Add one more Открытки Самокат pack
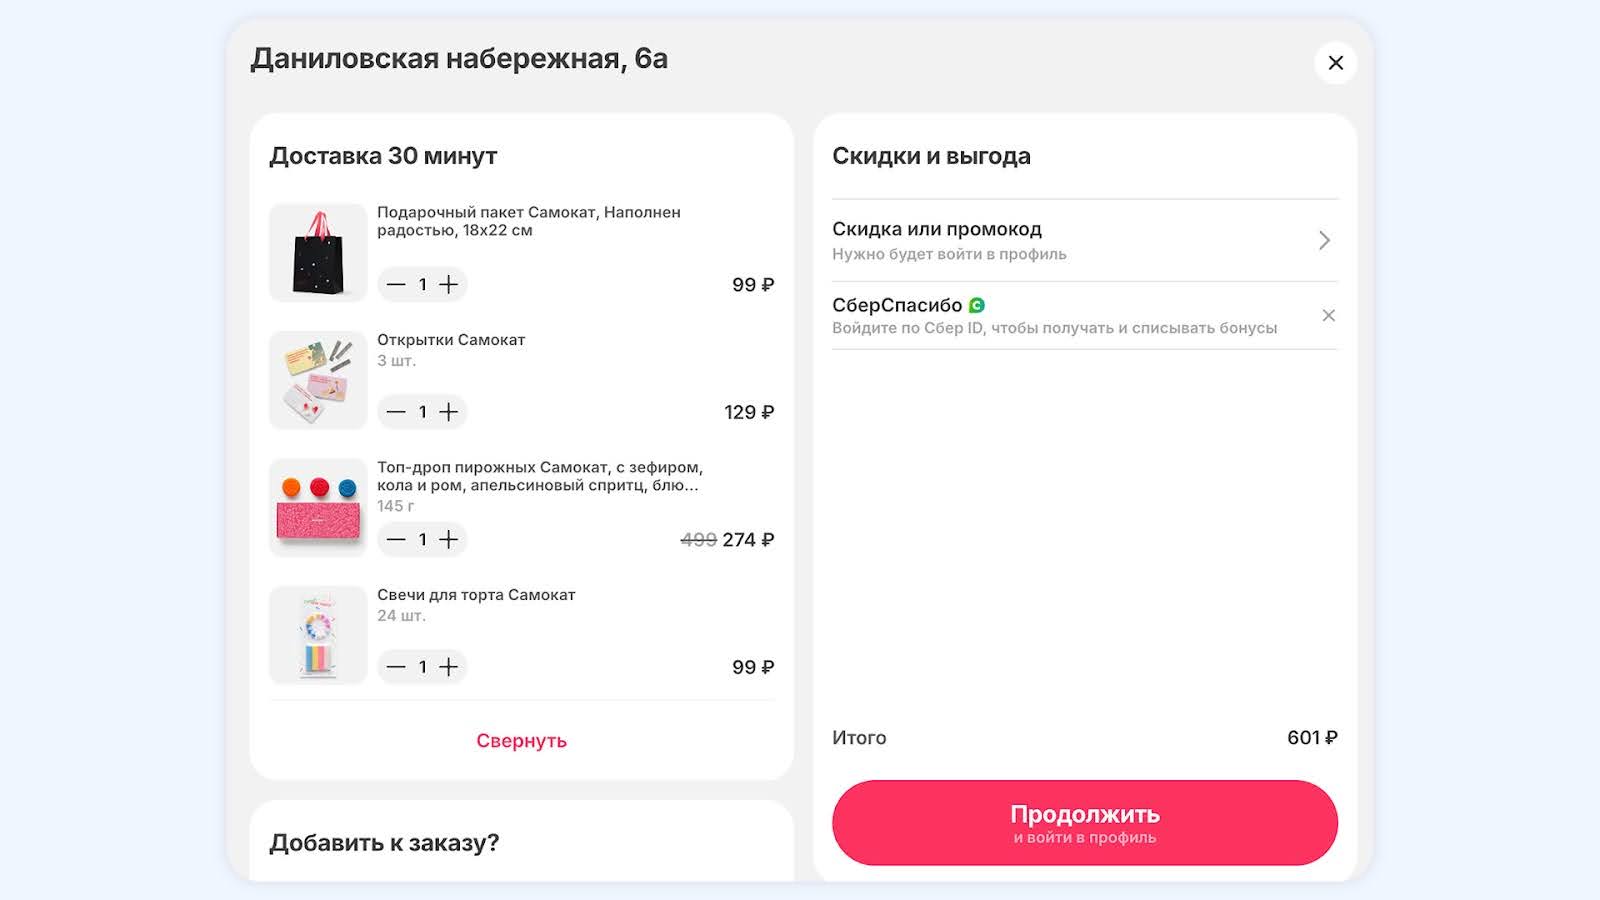The height and width of the screenshot is (900, 1600). [449, 412]
